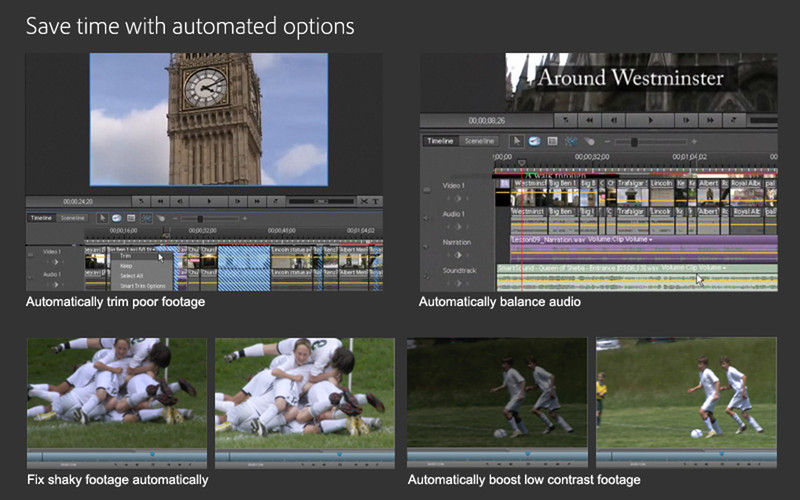The height and width of the screenshot is (500, 800).
Task: Open Timeline tab in the balance audio panel
Action: (440, 141)
